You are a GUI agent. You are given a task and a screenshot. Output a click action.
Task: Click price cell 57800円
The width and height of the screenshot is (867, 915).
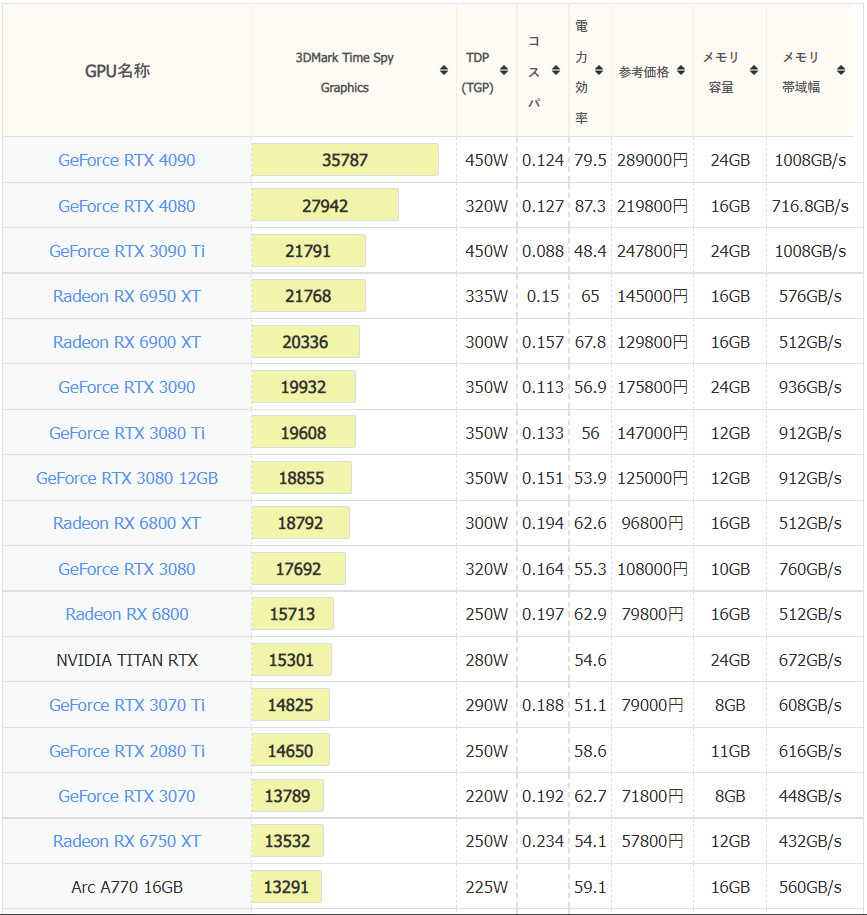point(652,841)
